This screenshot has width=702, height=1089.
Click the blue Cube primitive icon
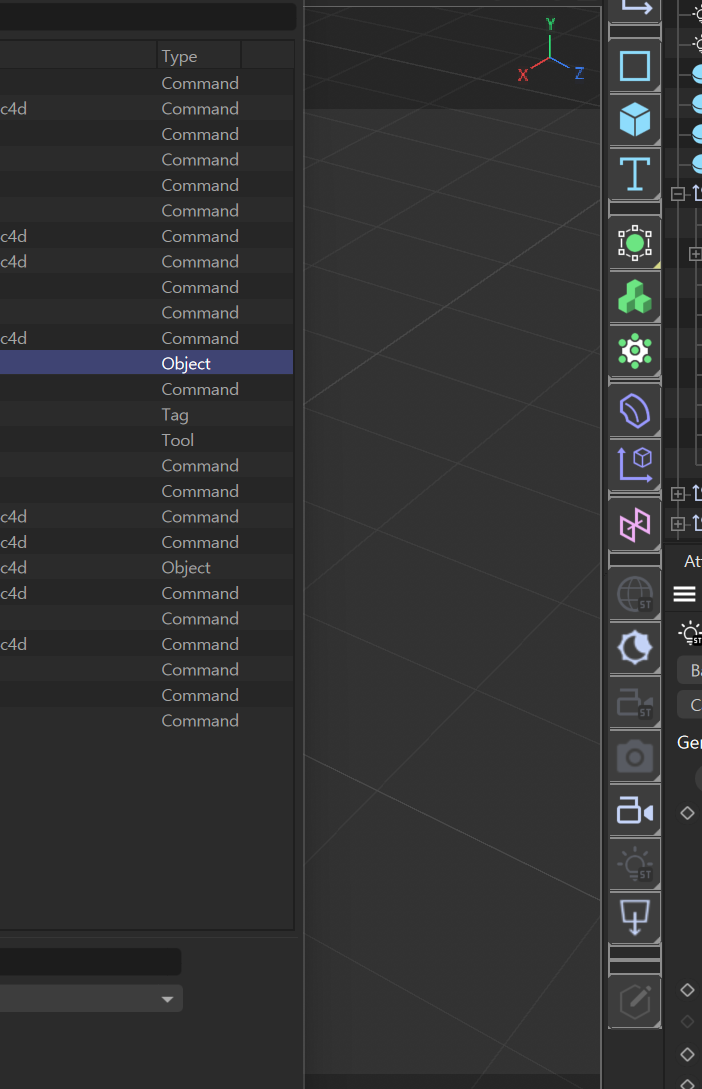point(635,120)
